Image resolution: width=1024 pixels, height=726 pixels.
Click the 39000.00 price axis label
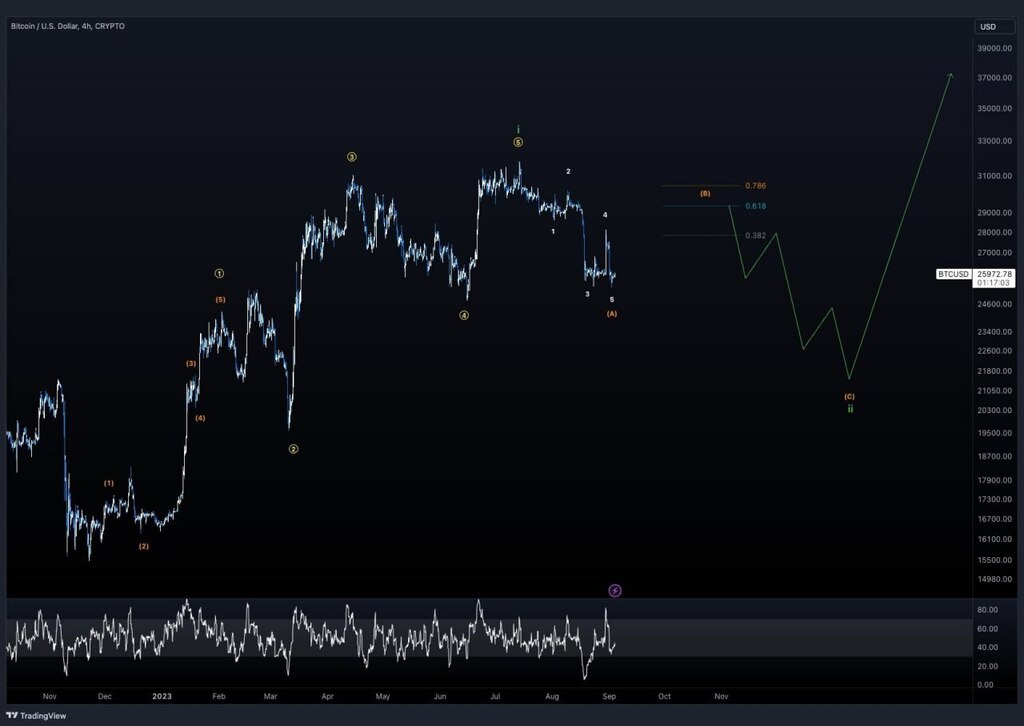click(995, 48)
